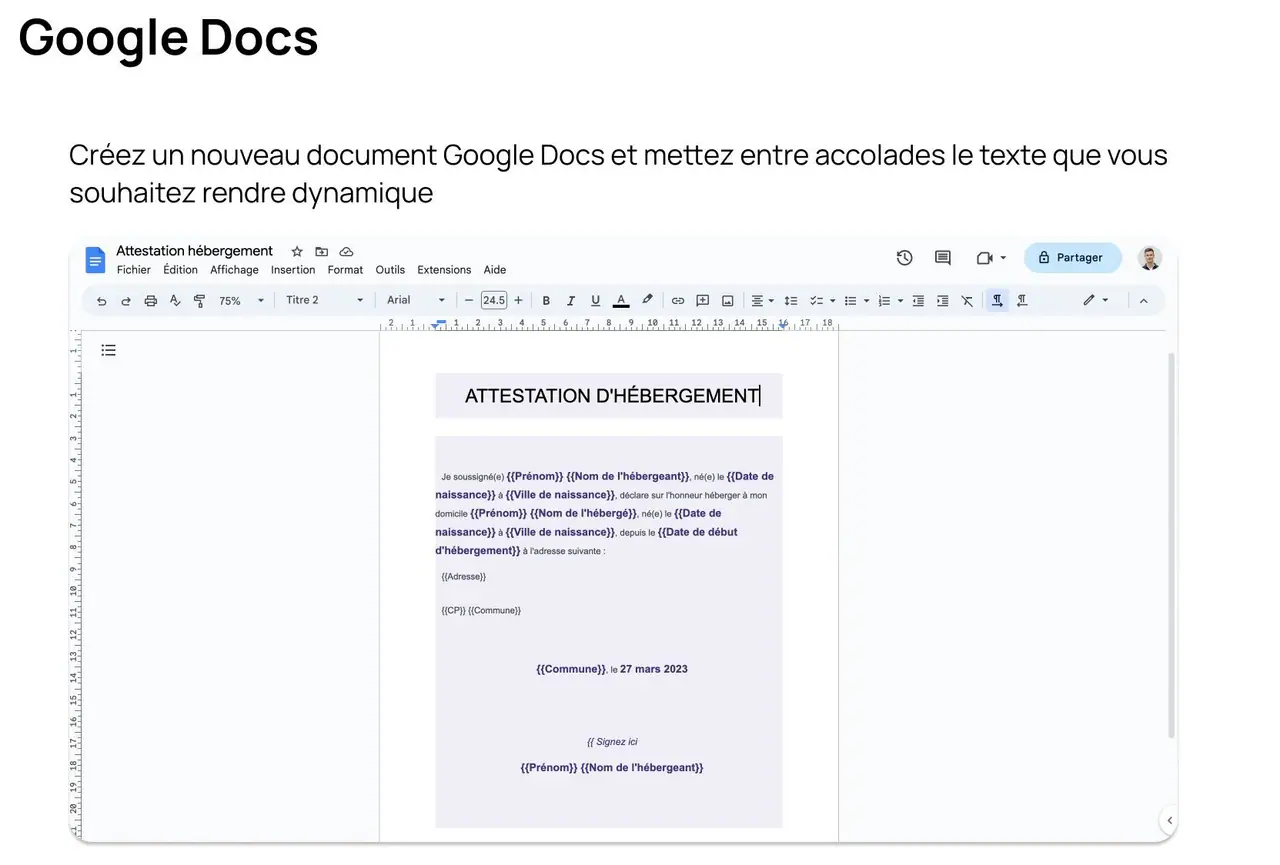Screen dimensions: 1280x865
Task: Click the side panel arrow at bottom right
Action: (1169, 821)
